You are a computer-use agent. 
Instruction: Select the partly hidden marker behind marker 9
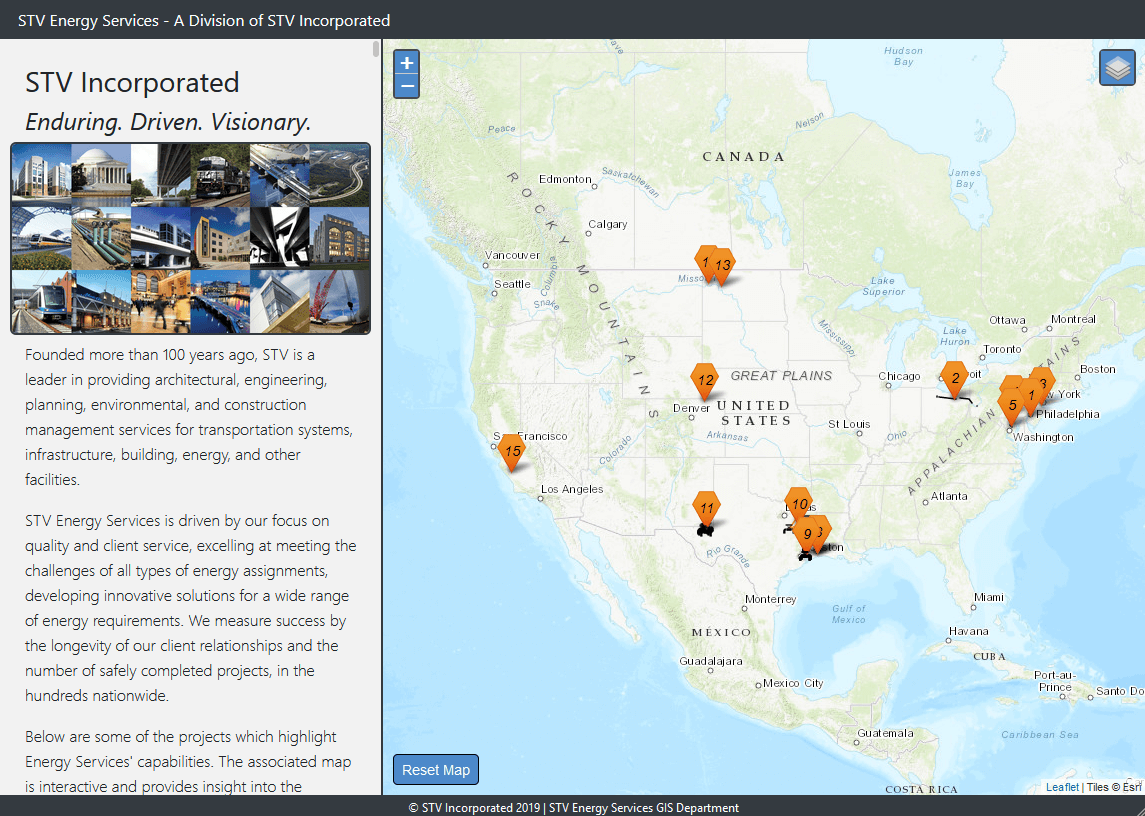(x=823, y=531)
